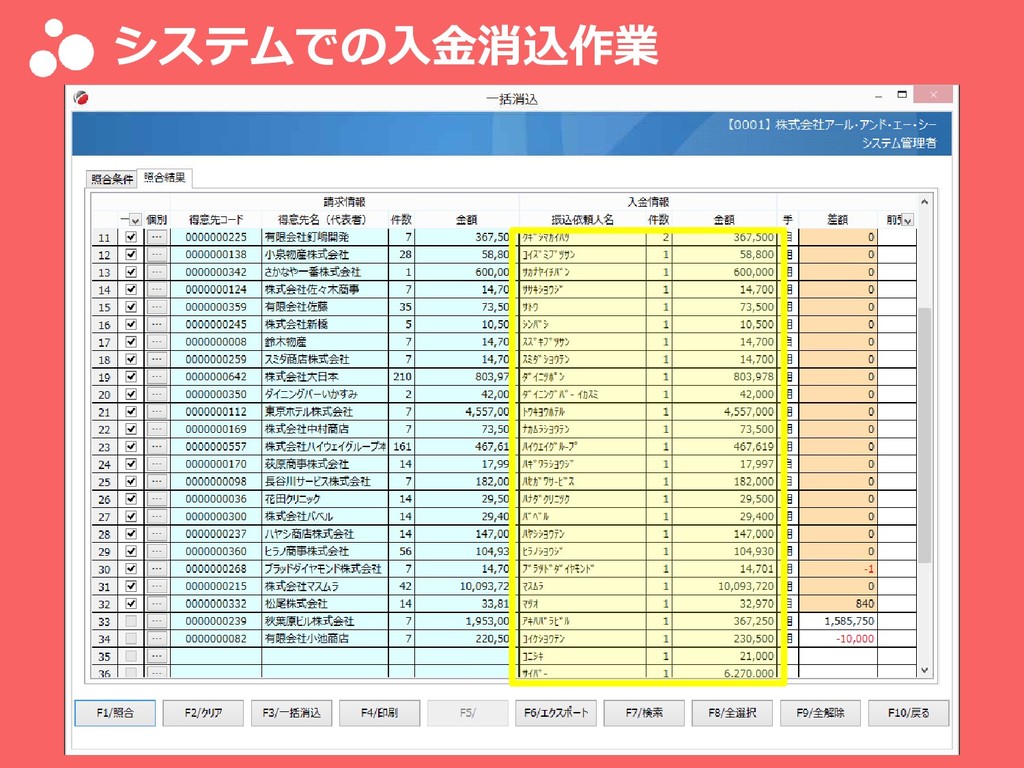Click the app logo icon in title bar
The image size is (1024, 768).
tap(82, 98)
